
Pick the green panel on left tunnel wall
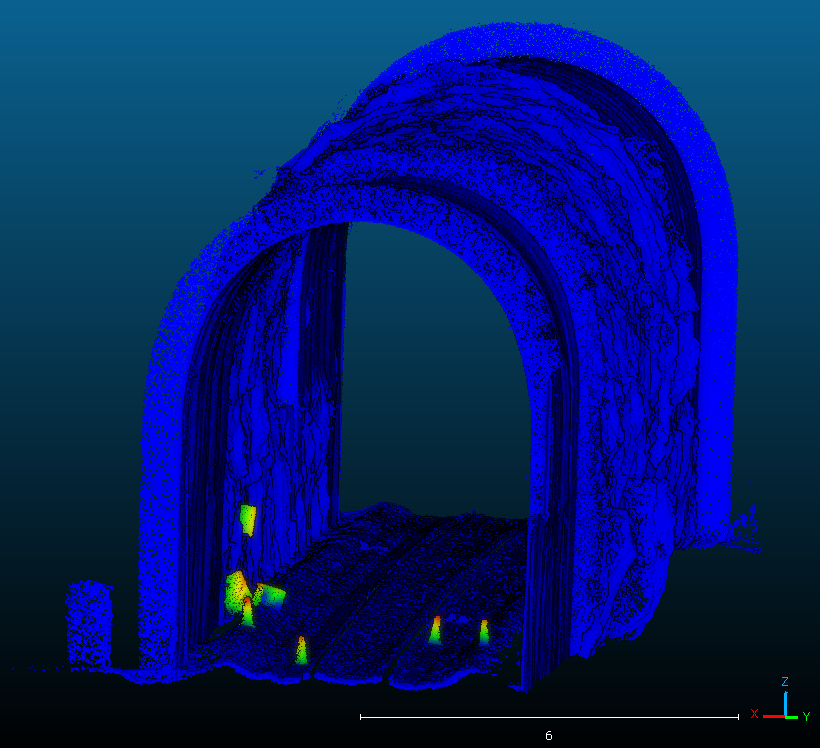point(248,519)
